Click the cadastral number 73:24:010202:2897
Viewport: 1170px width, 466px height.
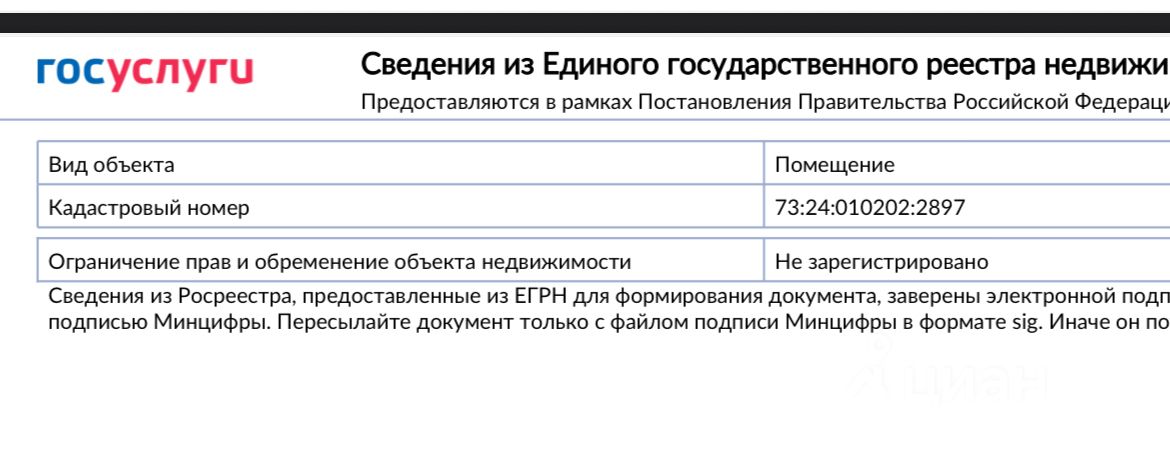[x=870, y=208]
